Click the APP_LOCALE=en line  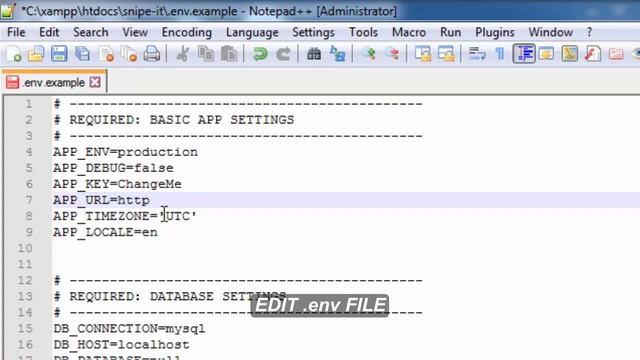click(x=105, y=232)
